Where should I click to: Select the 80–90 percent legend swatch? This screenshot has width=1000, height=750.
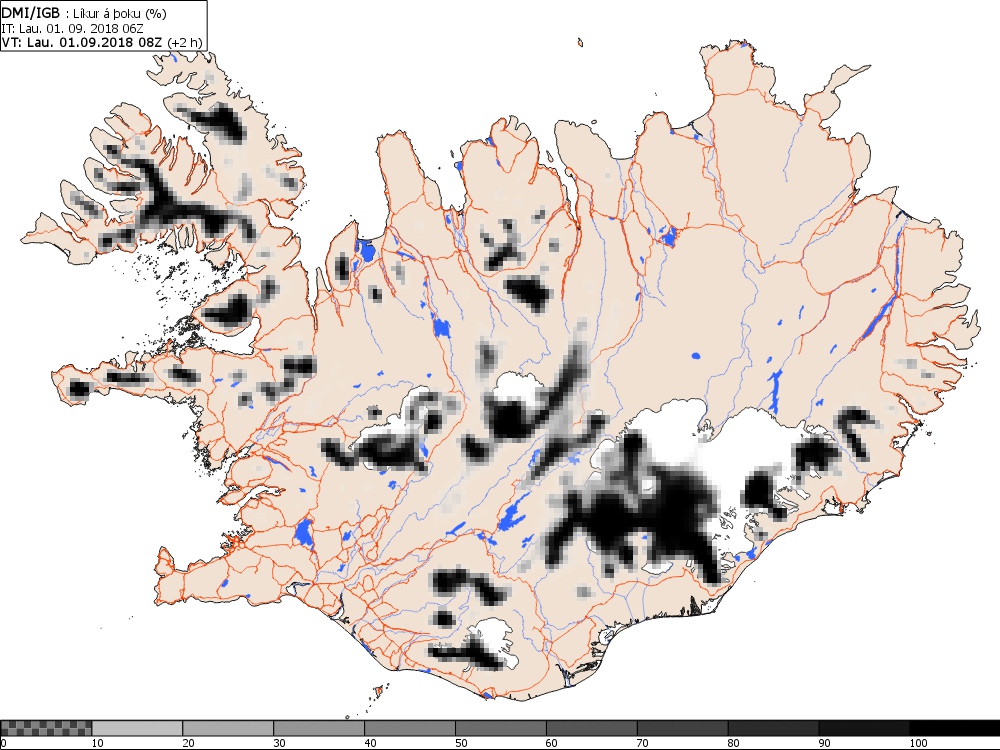tap(773, 728)
